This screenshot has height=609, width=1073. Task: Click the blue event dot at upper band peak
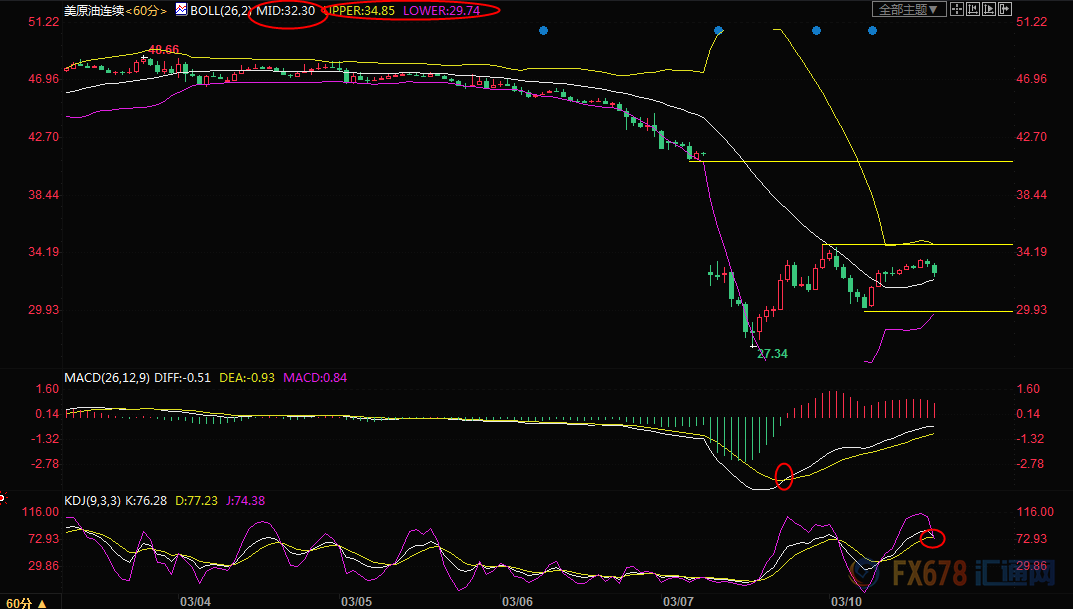tap(718, 31)
